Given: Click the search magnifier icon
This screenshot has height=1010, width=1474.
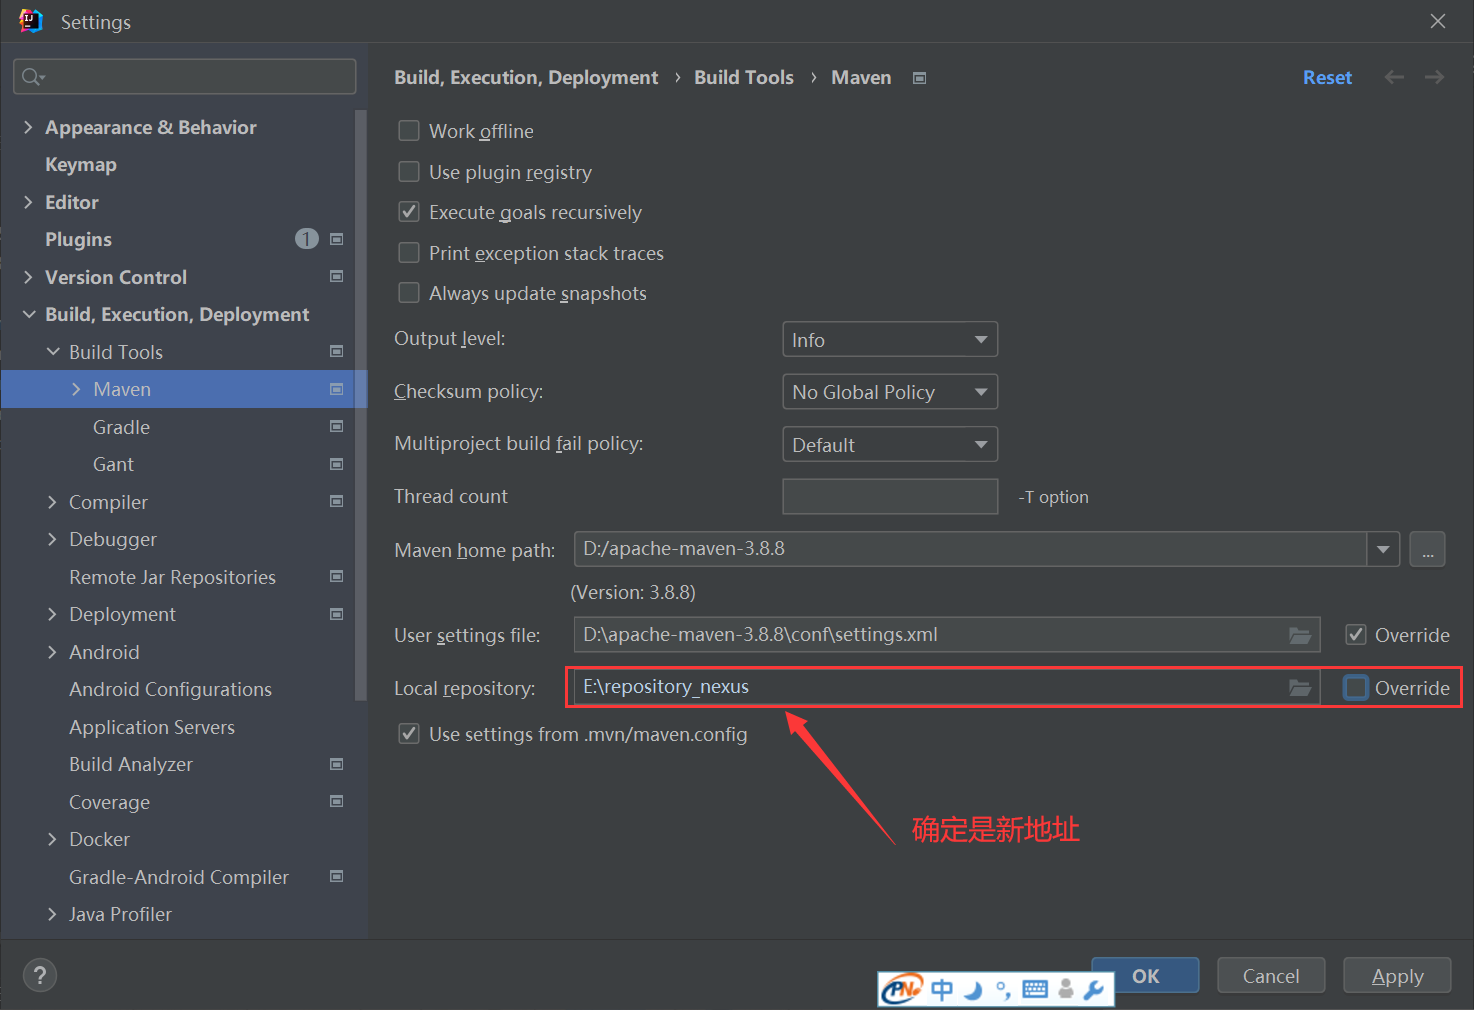Looking at the screenshot, I should 33,77.
